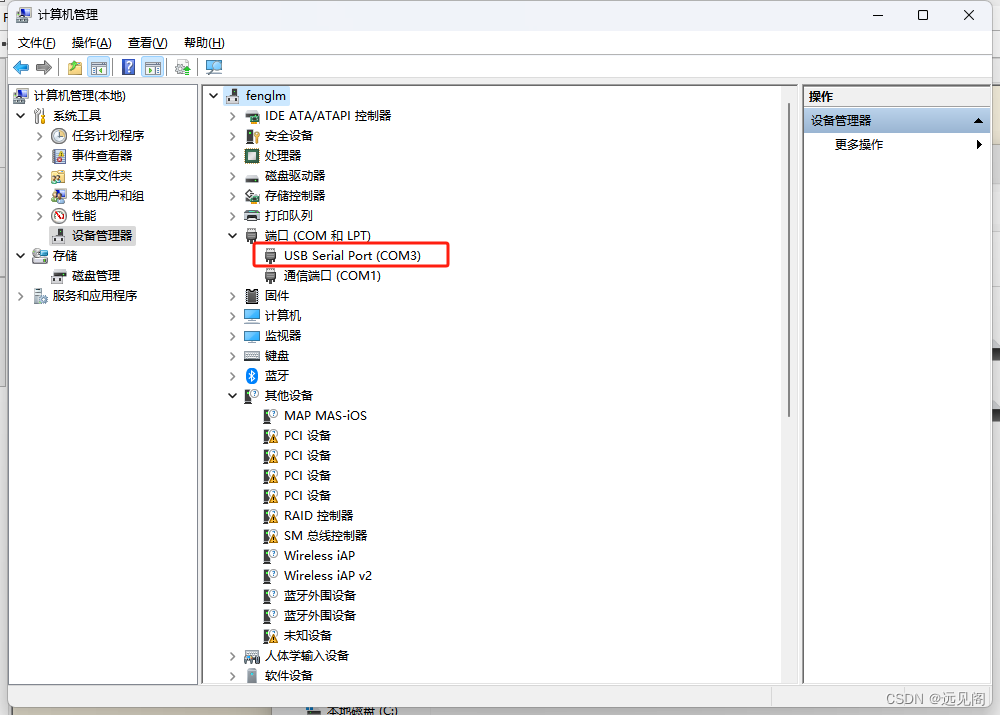Expand the 事件查看器 node

(x=40, y=156)
